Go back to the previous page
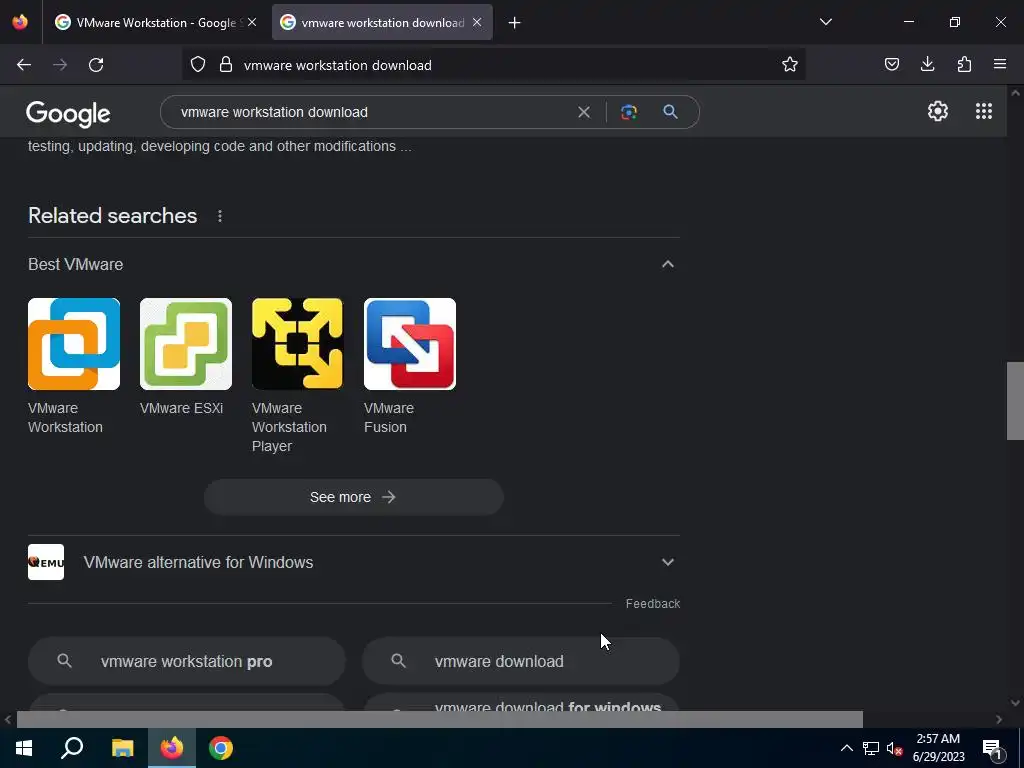1024x768 pixels. pos(24,65)
